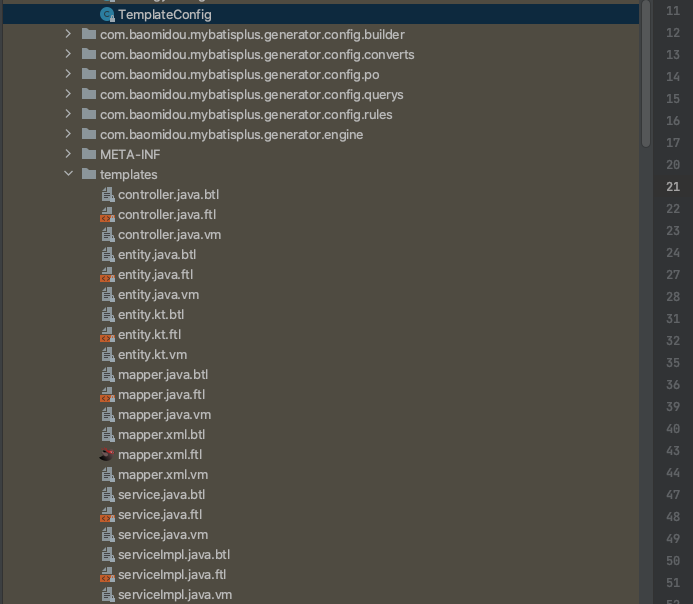Click the config.querys folder icon
Viewport: 693px width, 604px height.
pyautogui.click(x=89, y=94)
